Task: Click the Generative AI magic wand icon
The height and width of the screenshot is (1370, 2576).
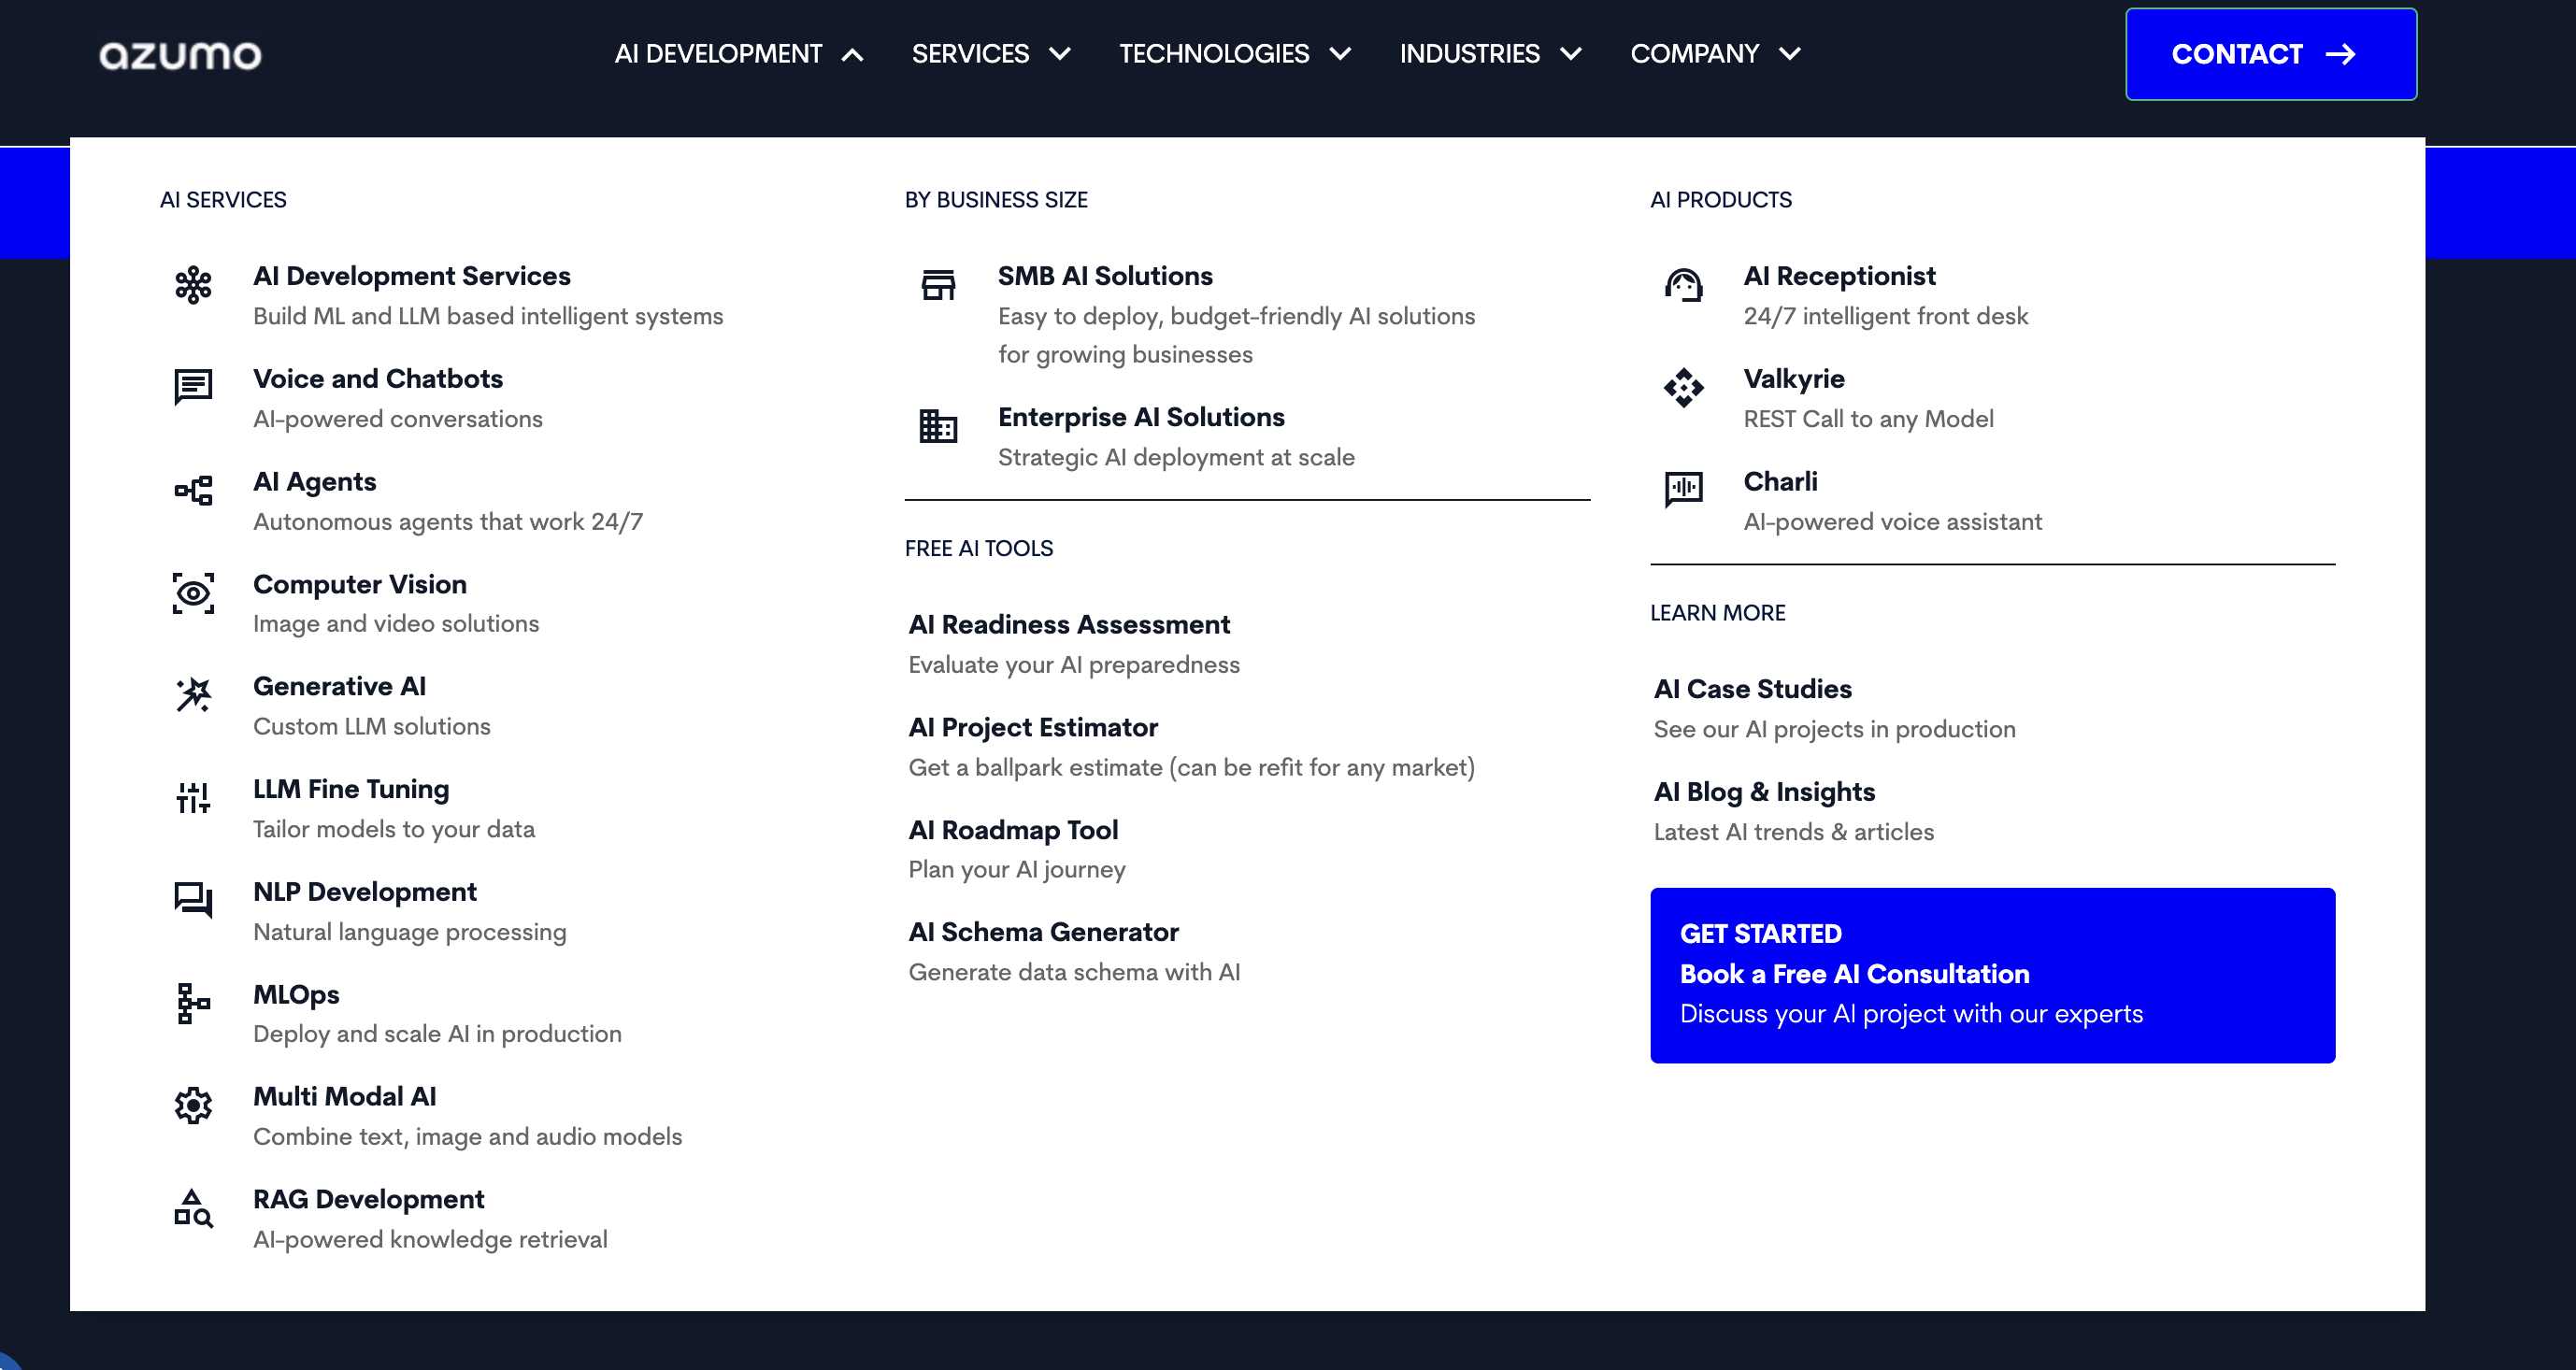Action: tap(193, 695)
